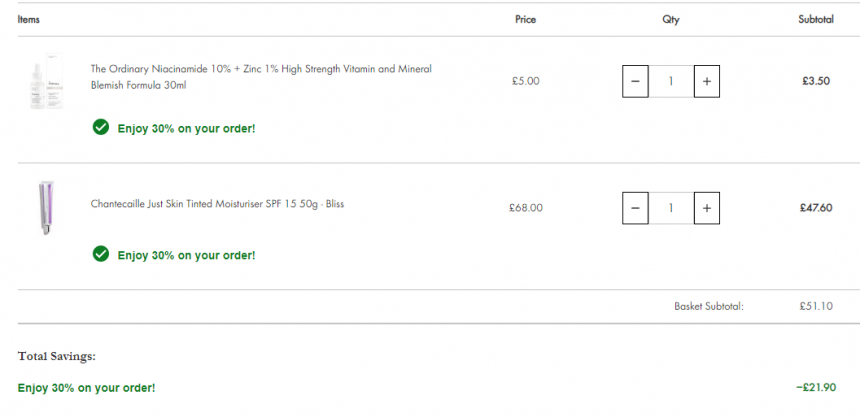Increase quantity of Chantecaille Tinted Moisturiser
This screenshot has width=860, height=417.
[706, 208]
